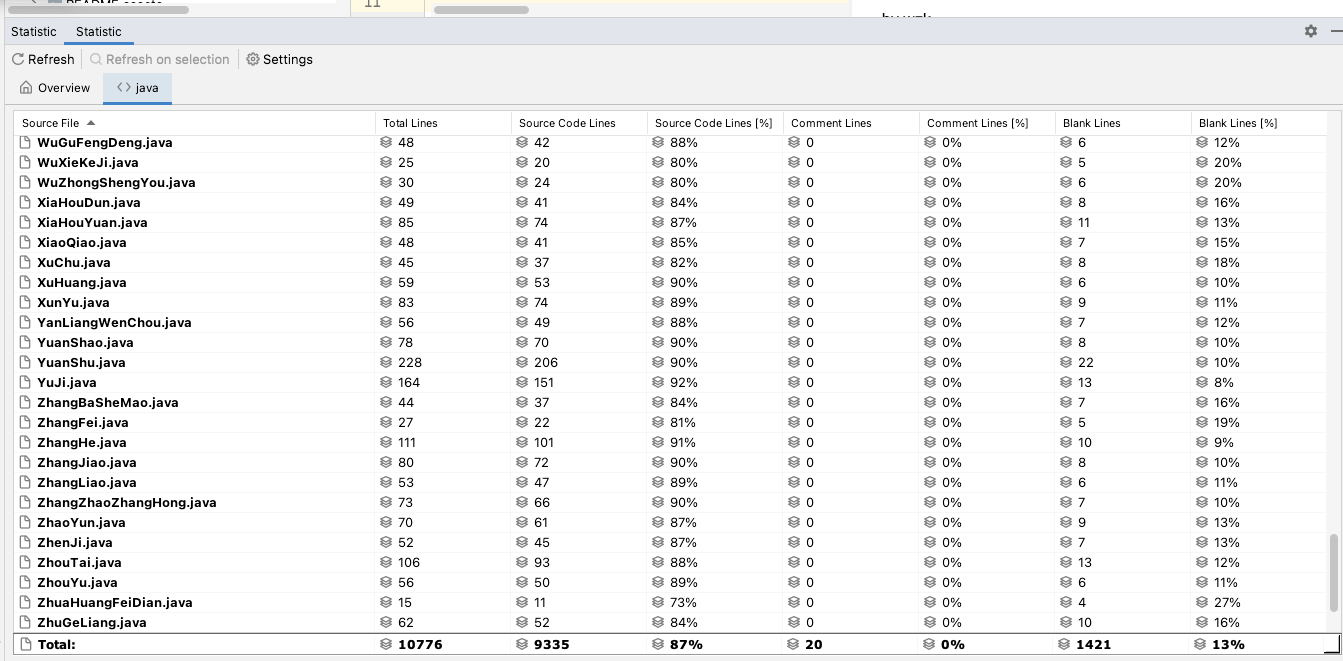Screen dimensions: 1343x661
Task: Click the Total: label in the summary row
Action: click(56, 644)
